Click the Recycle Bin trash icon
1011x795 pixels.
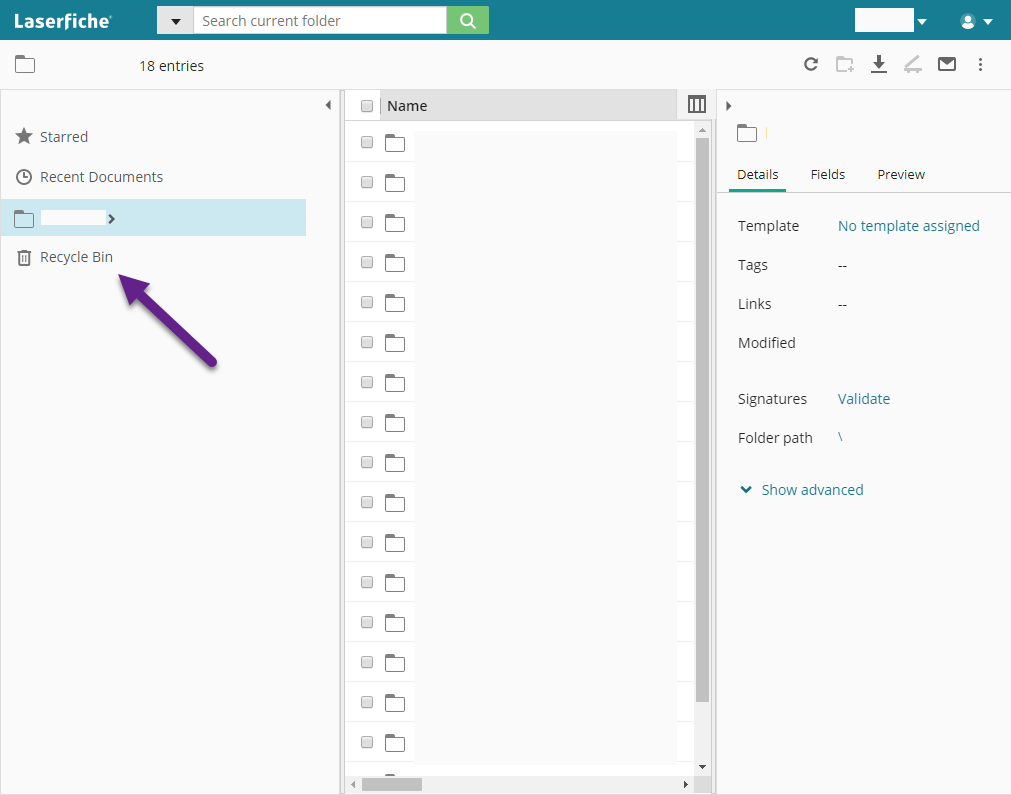24,257
